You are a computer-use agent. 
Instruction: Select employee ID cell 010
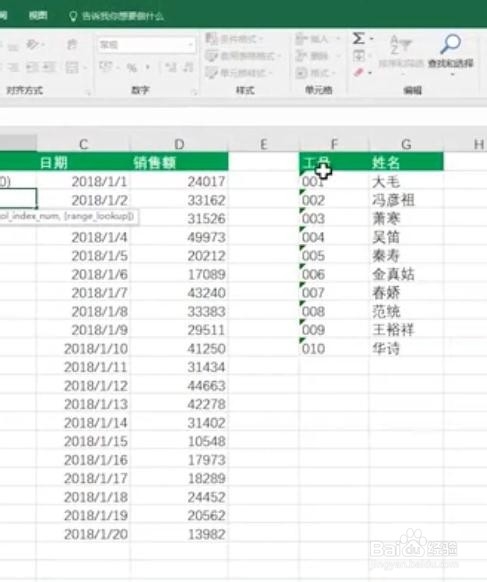click(x=334, y=348)
